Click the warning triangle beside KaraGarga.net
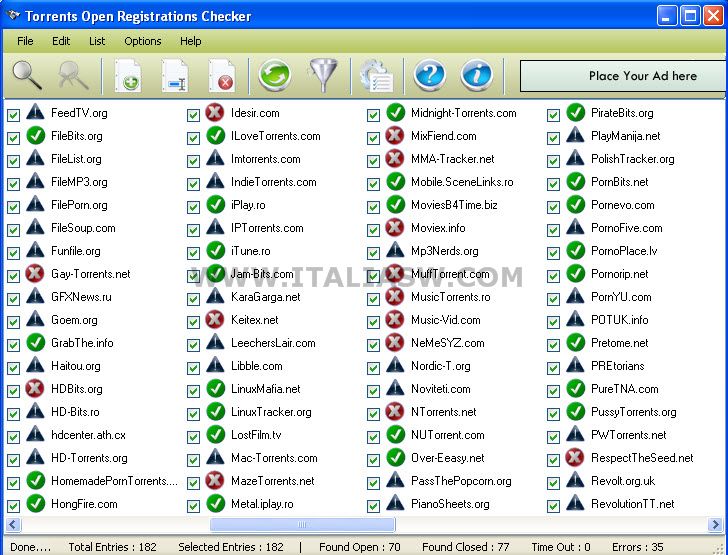The width and height of the screenshot is (728, 555). point(215,296)
